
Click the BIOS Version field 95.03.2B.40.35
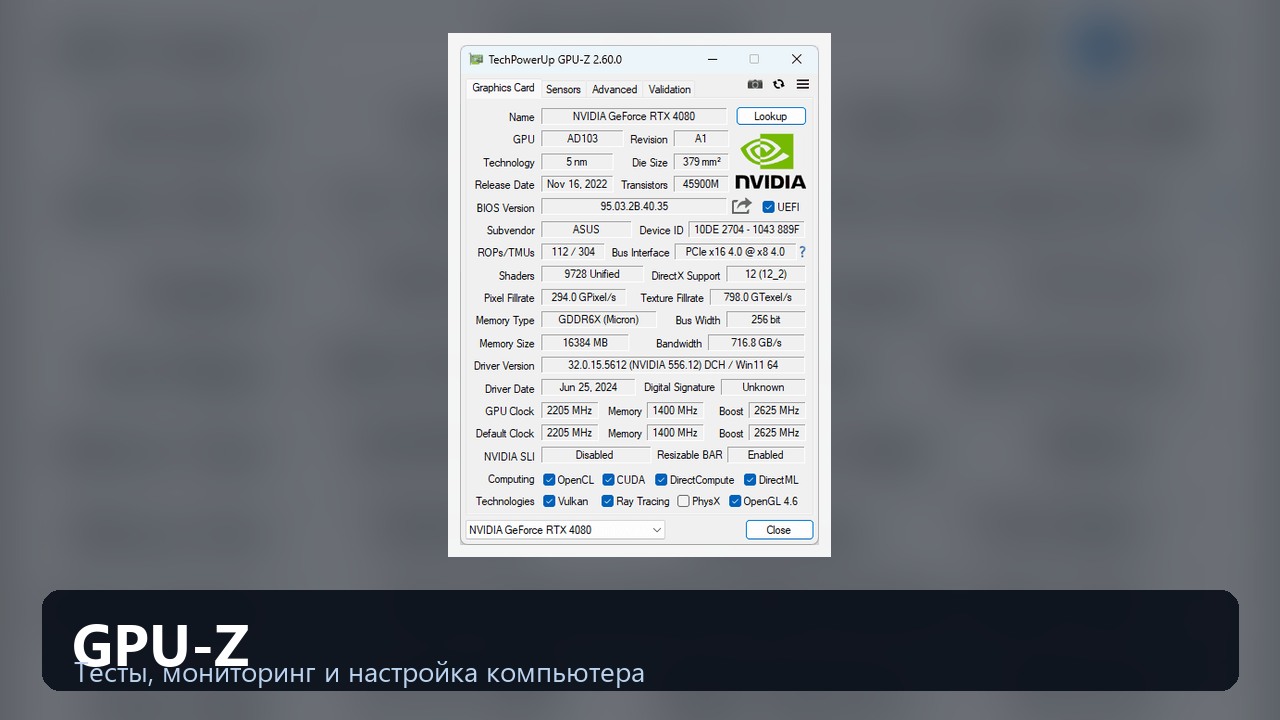634,207
